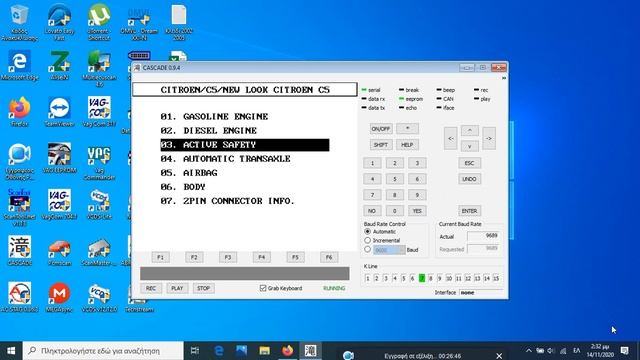Viewport: 640px width, 360px height.
Task: Toggle K Line pin 8
Action: coord(431,278)
